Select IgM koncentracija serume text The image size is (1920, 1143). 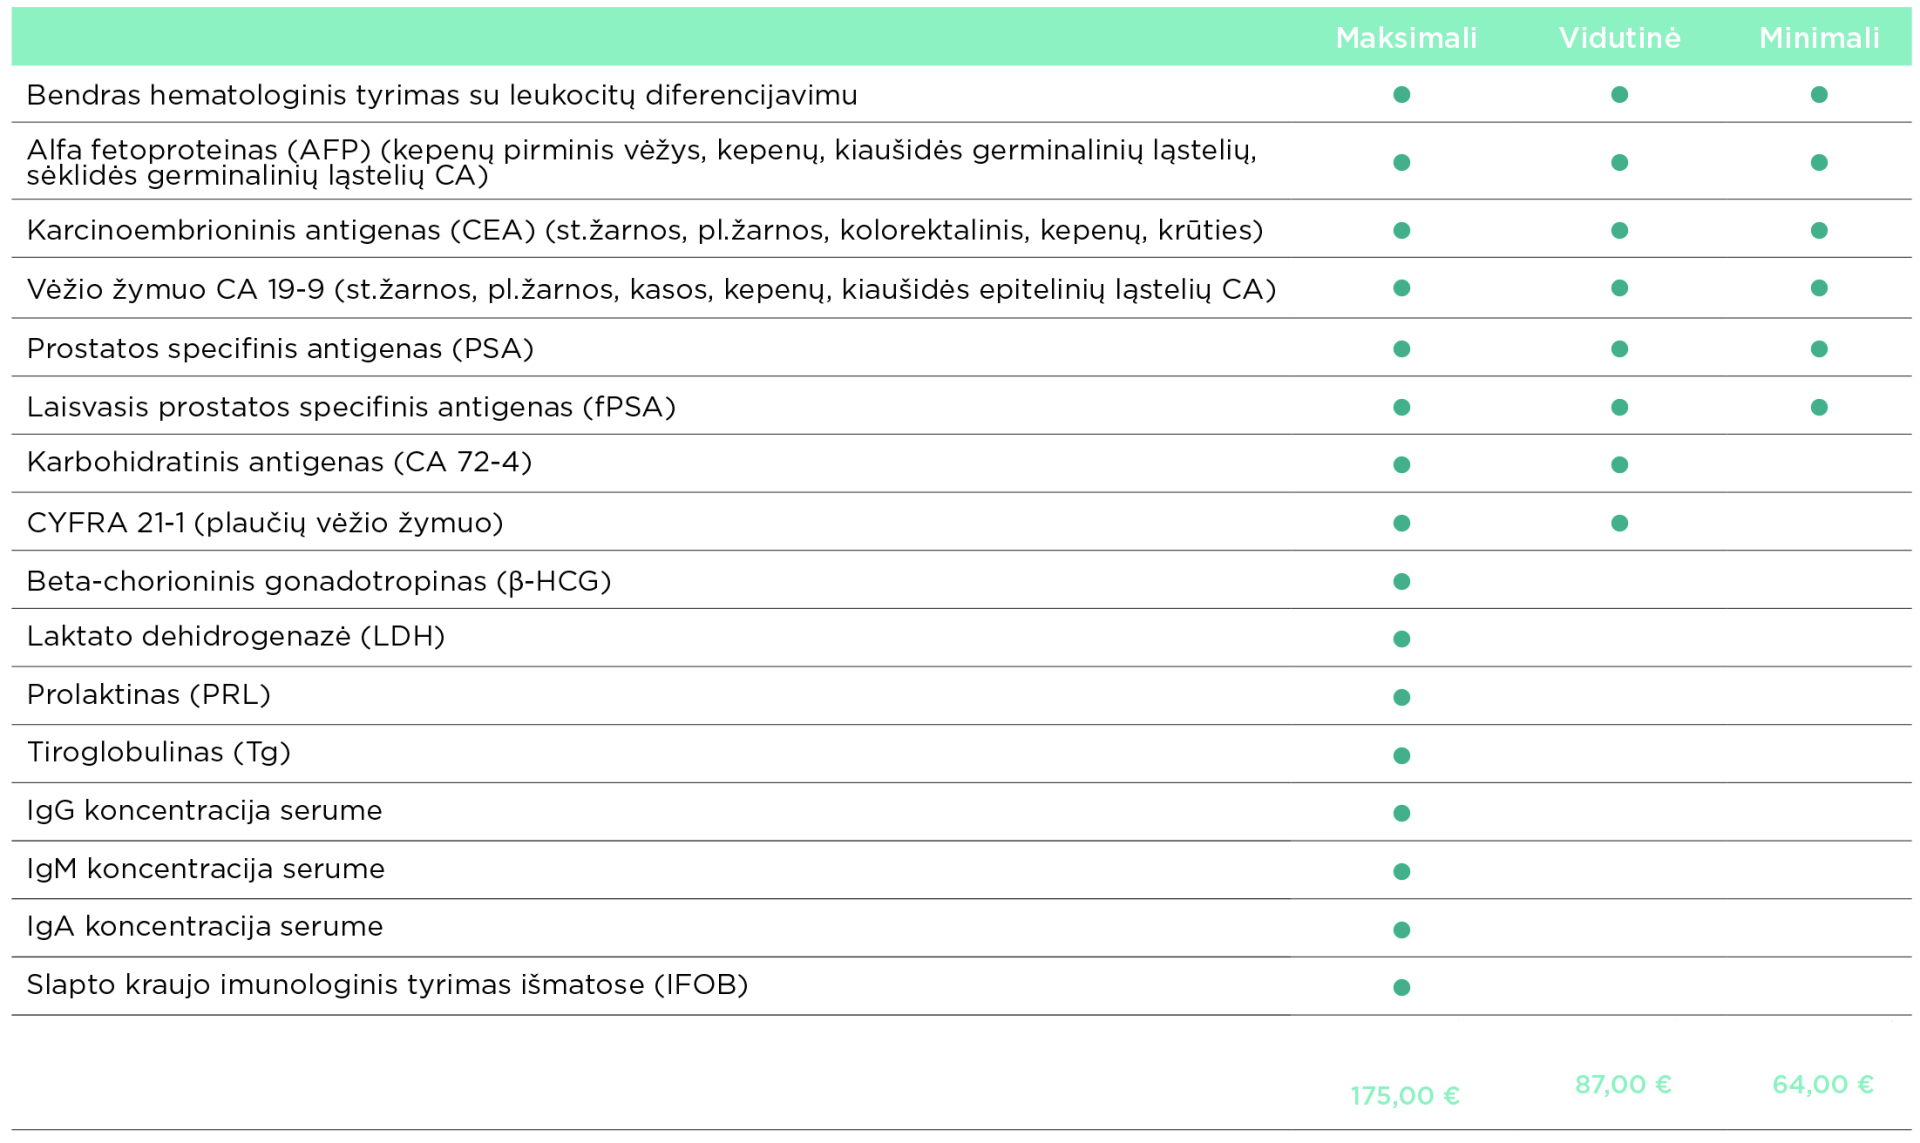pyautogui.click(x=206, y=868)
